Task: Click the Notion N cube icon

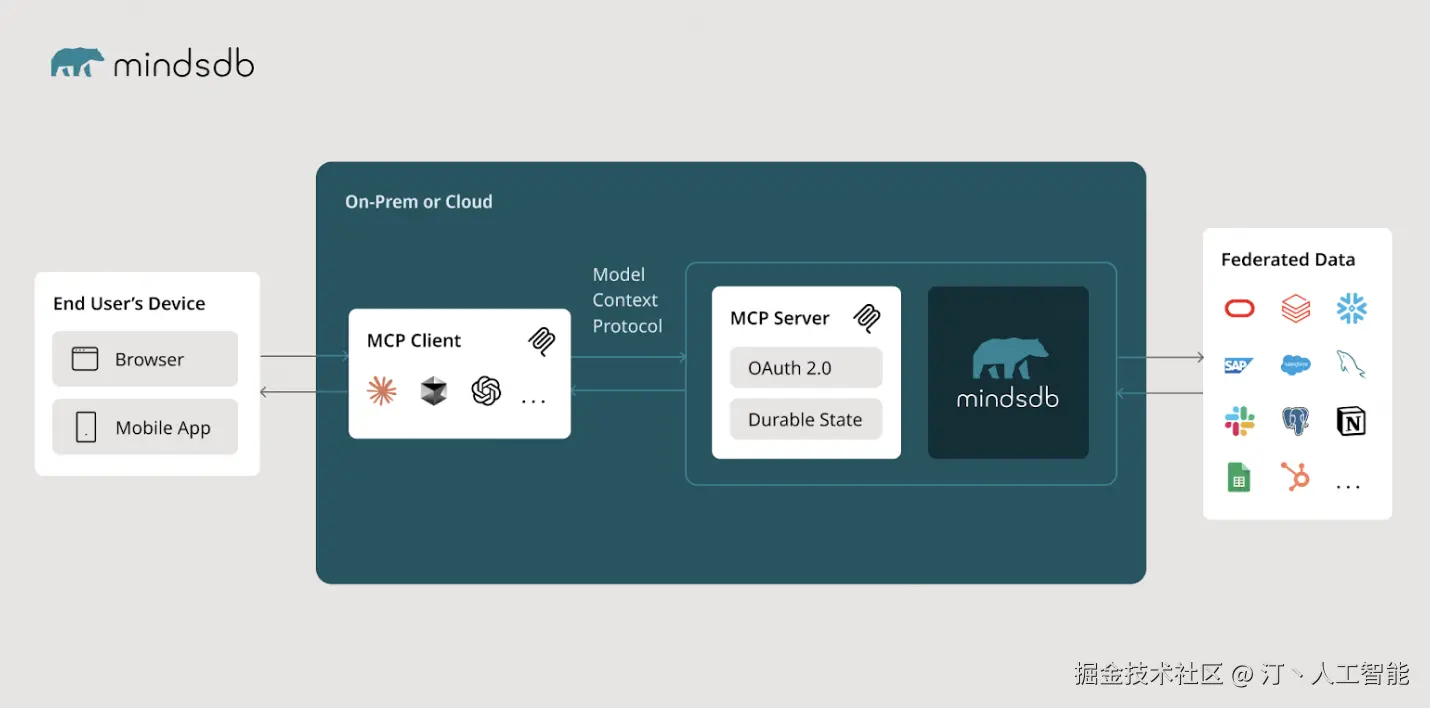Action: [x=1351, y=421]
